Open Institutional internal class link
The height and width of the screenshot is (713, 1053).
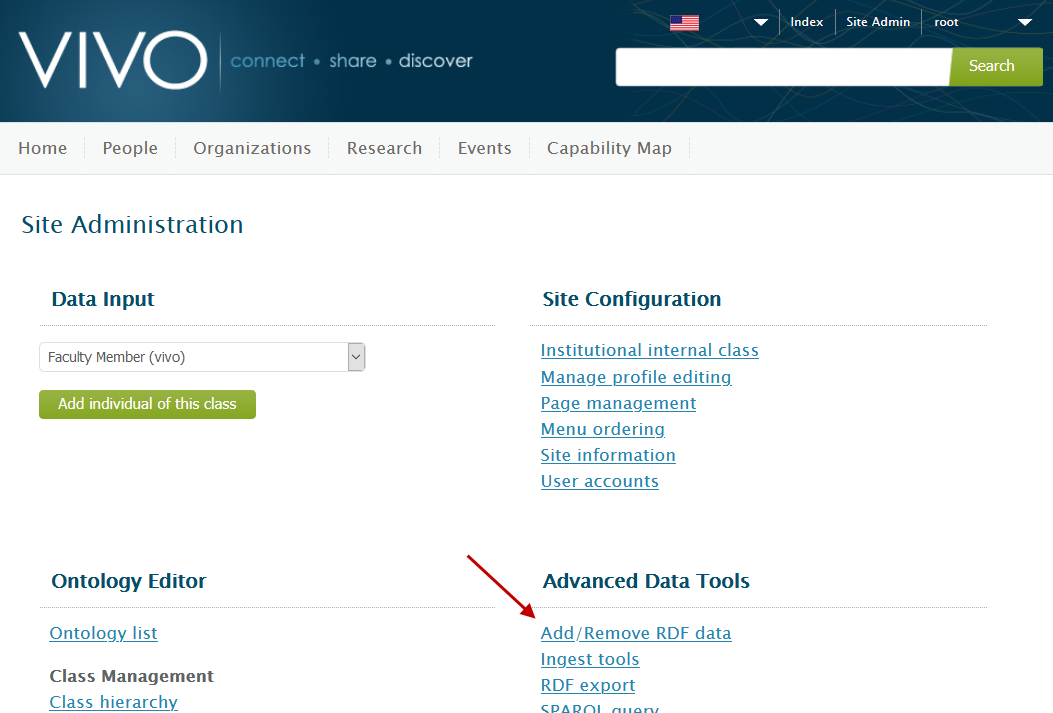tap(649, 350)
